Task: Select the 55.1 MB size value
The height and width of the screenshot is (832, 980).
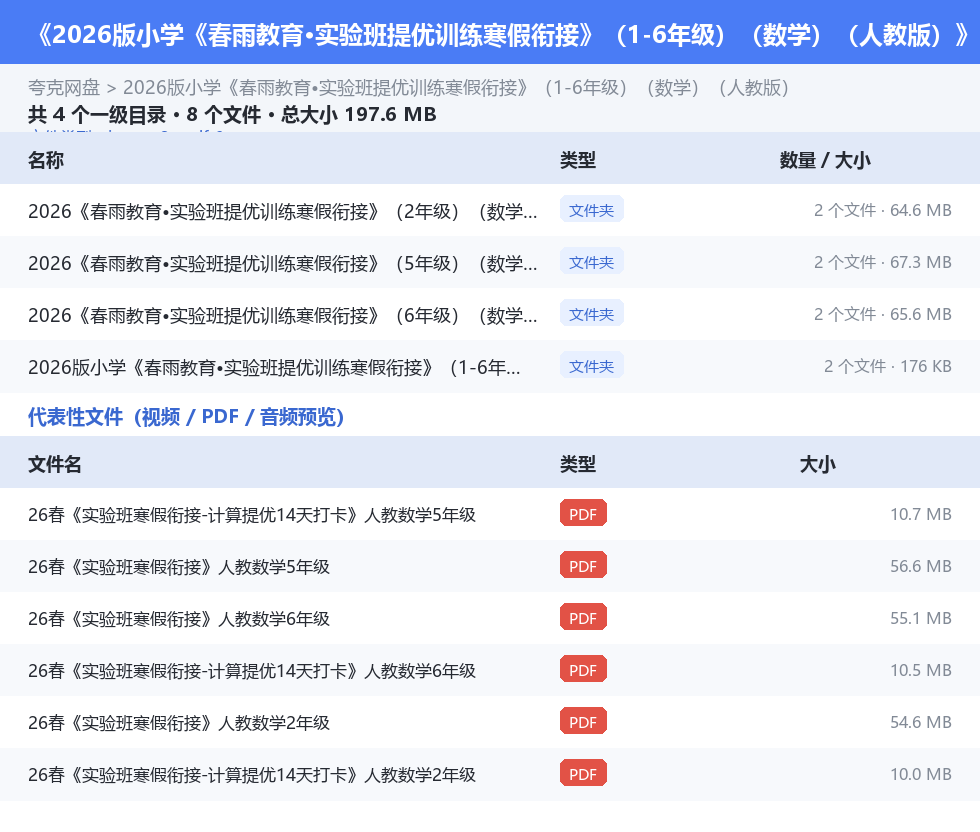Action: pyautogui.click(x=921, y=618)
